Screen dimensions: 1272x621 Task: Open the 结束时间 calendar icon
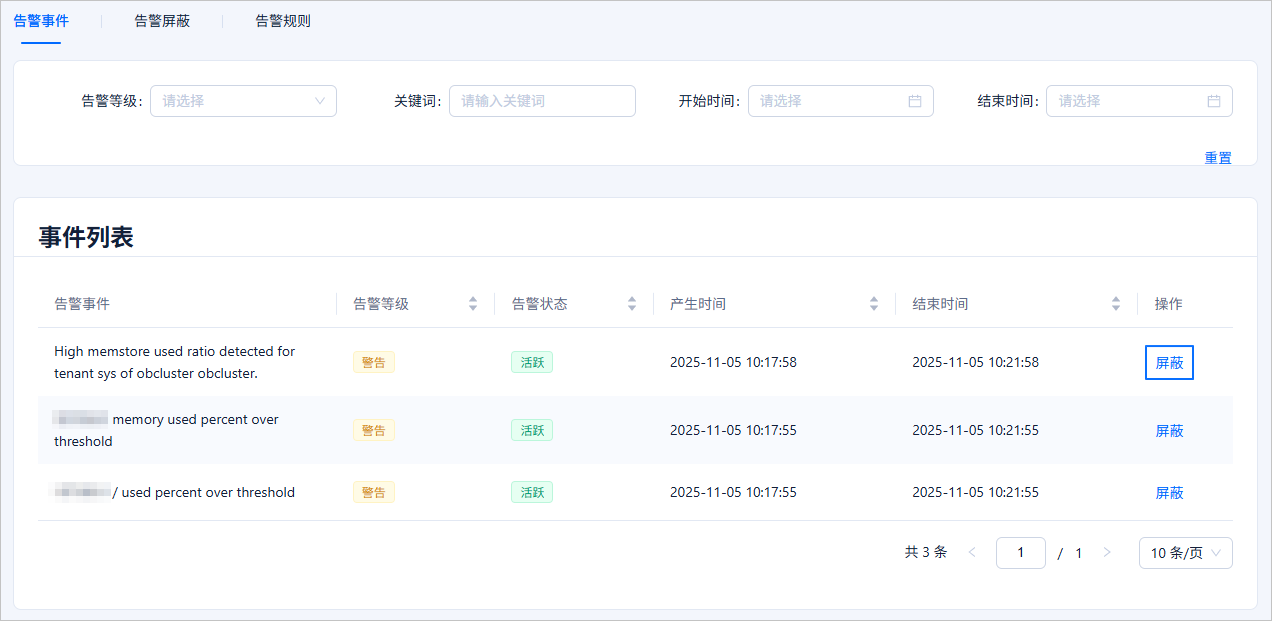coord(1213,101)
